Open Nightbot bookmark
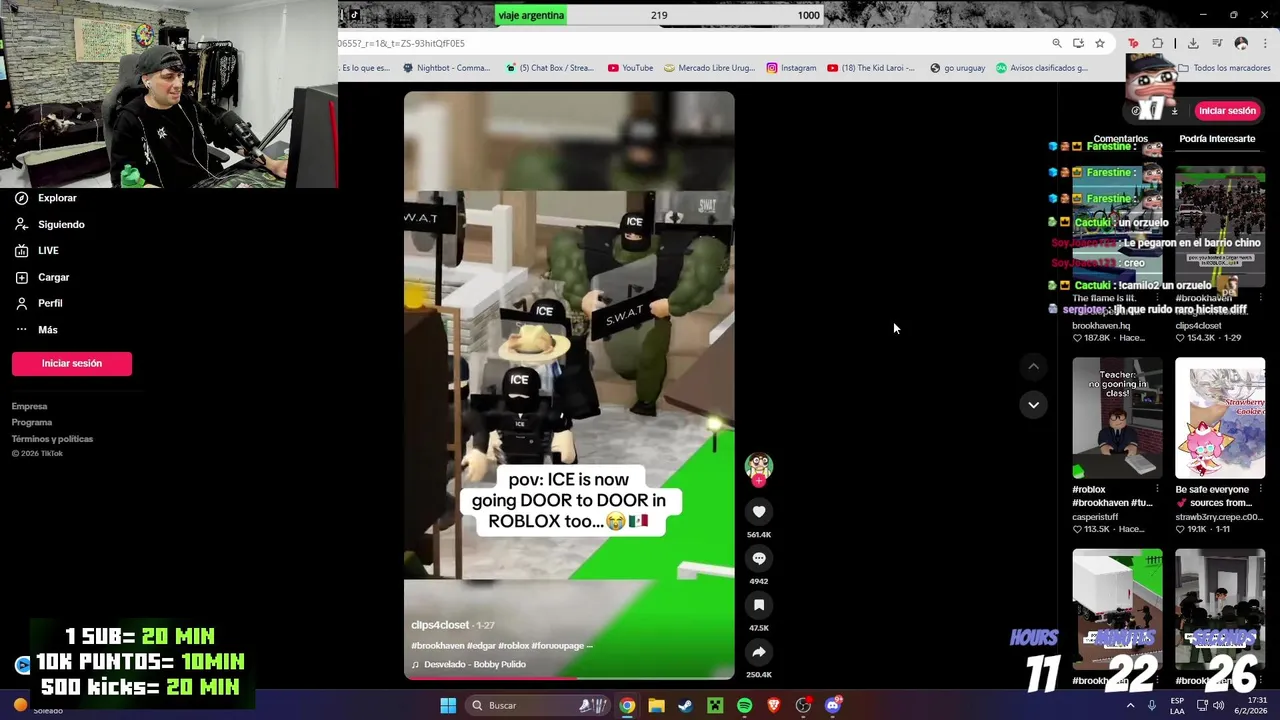 click(x=446, y=68)
